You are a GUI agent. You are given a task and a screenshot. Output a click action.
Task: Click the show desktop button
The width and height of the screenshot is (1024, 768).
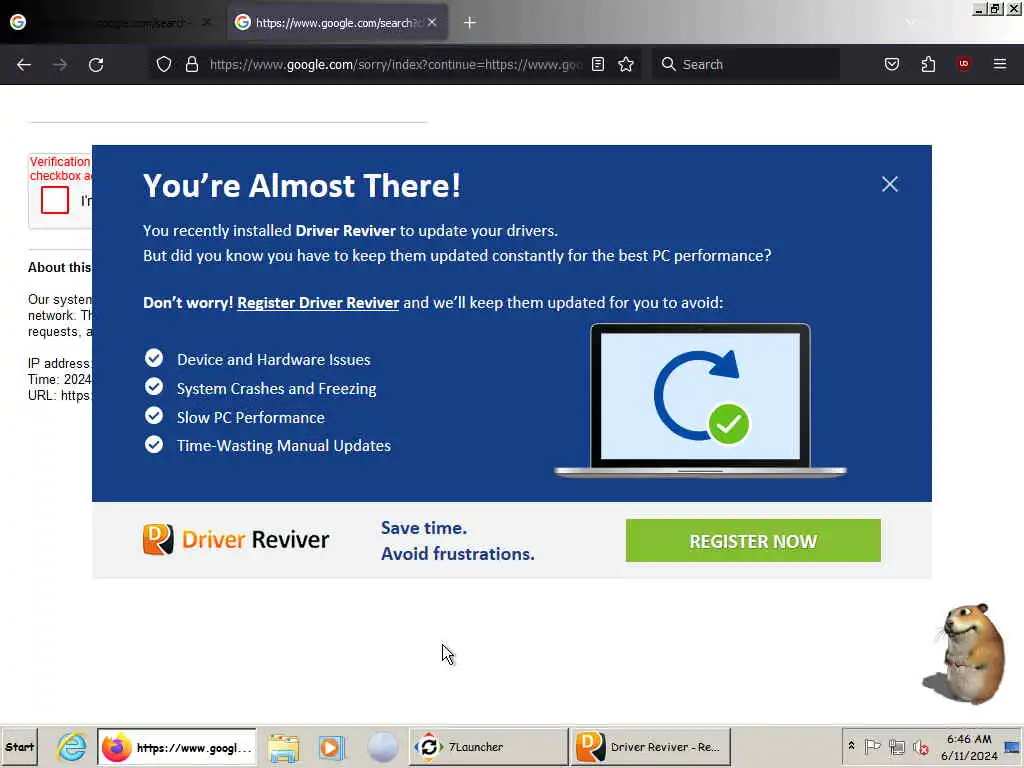[x=1013, y=747]
